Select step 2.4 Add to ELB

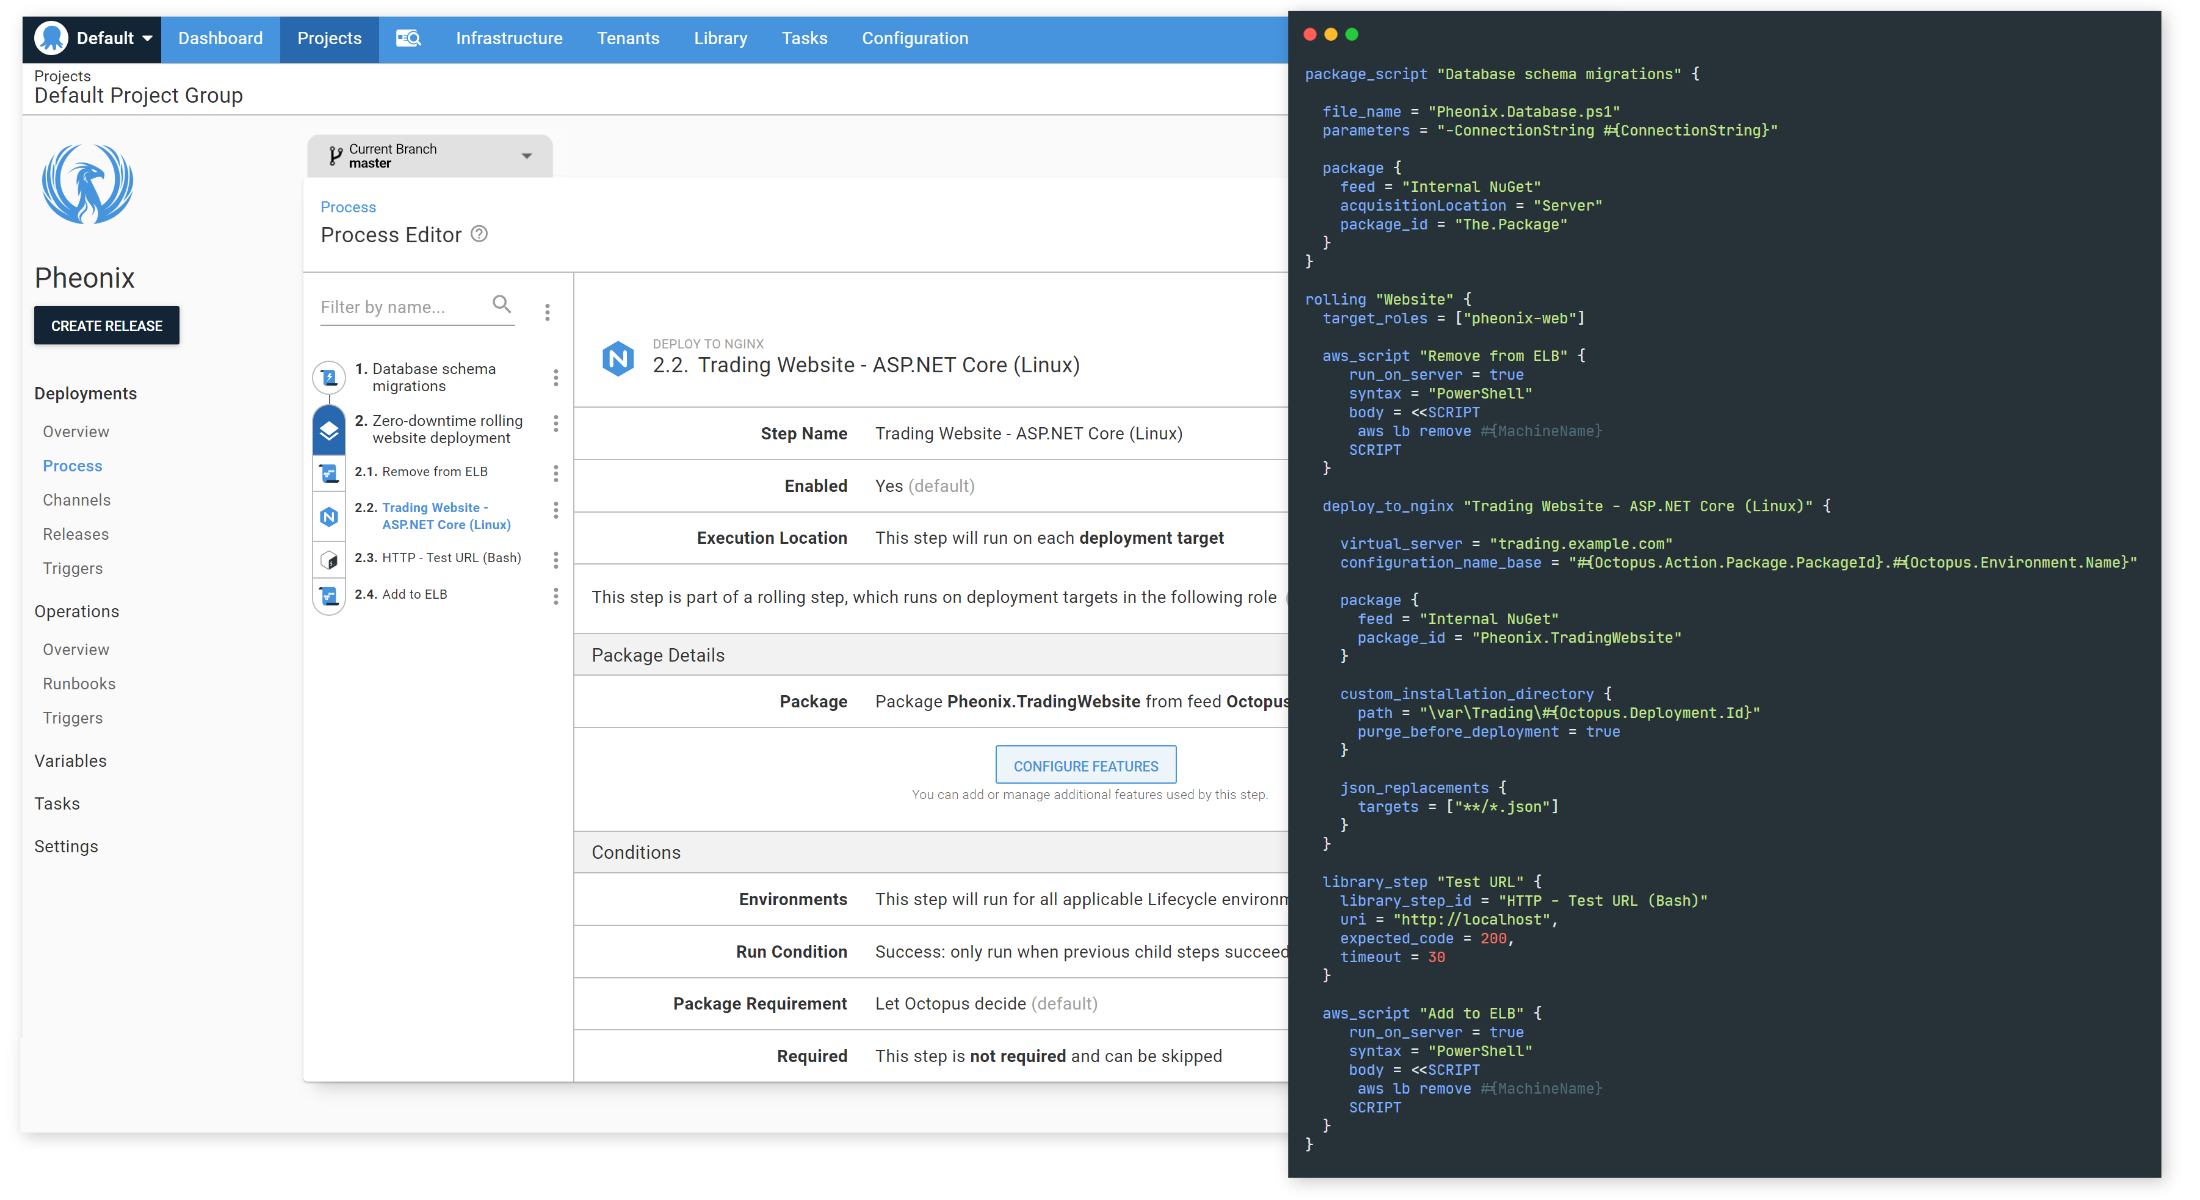(401, 595)
